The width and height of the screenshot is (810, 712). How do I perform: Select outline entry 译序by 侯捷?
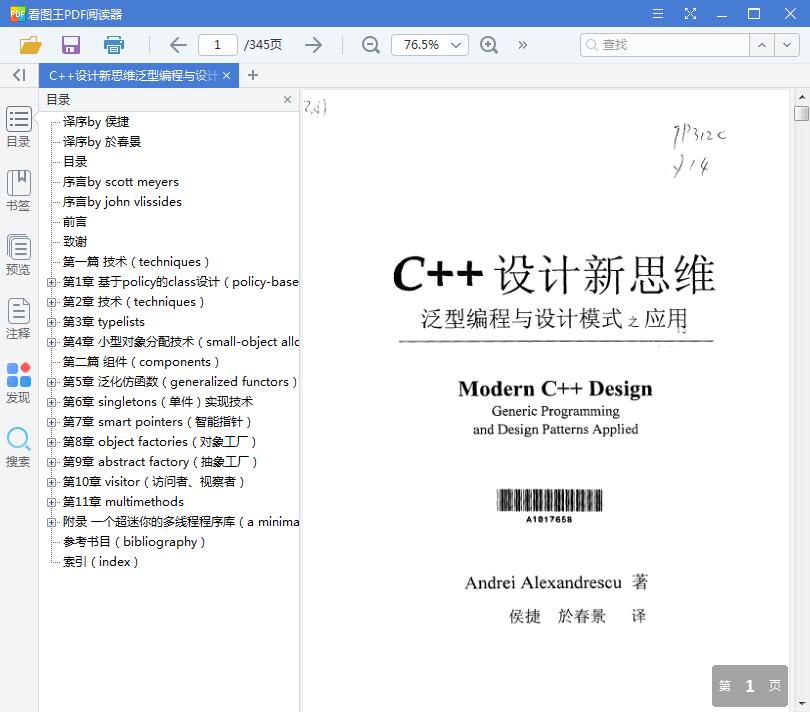click(96, 122)
